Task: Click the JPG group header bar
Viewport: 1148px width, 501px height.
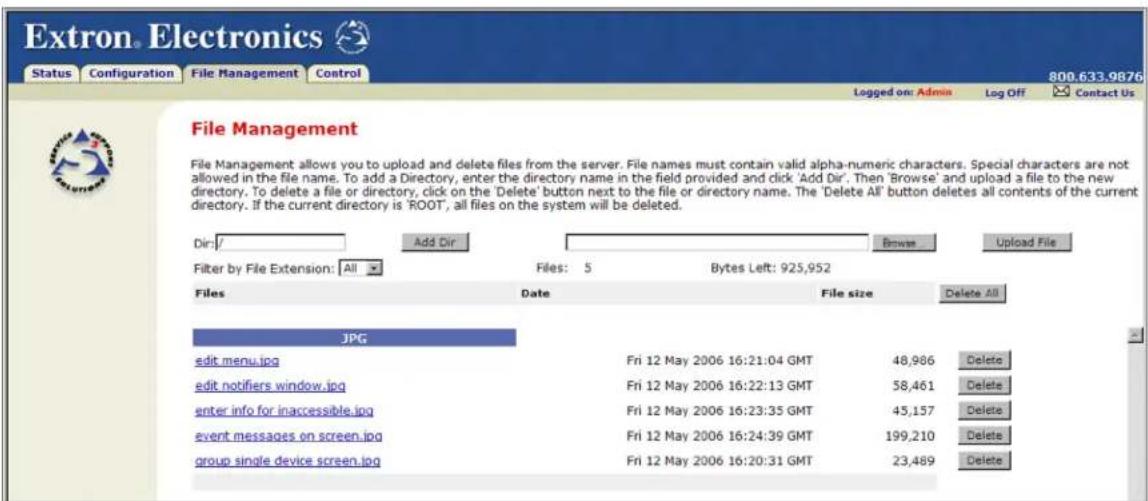Action: tap(354, 338)
